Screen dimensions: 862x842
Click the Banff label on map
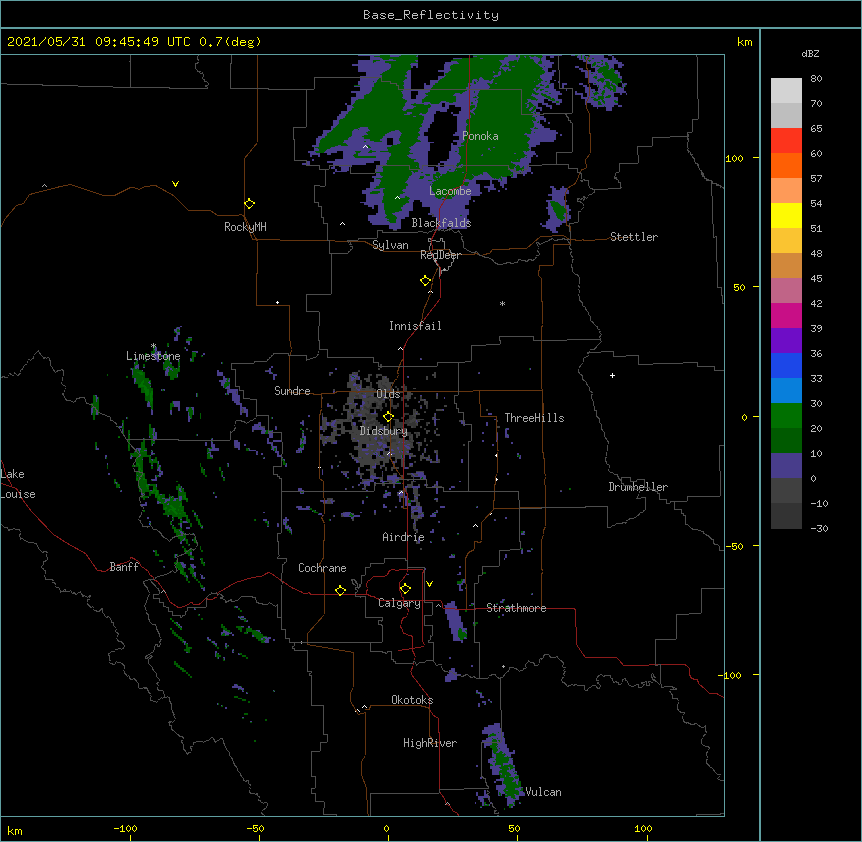point(124,567)
